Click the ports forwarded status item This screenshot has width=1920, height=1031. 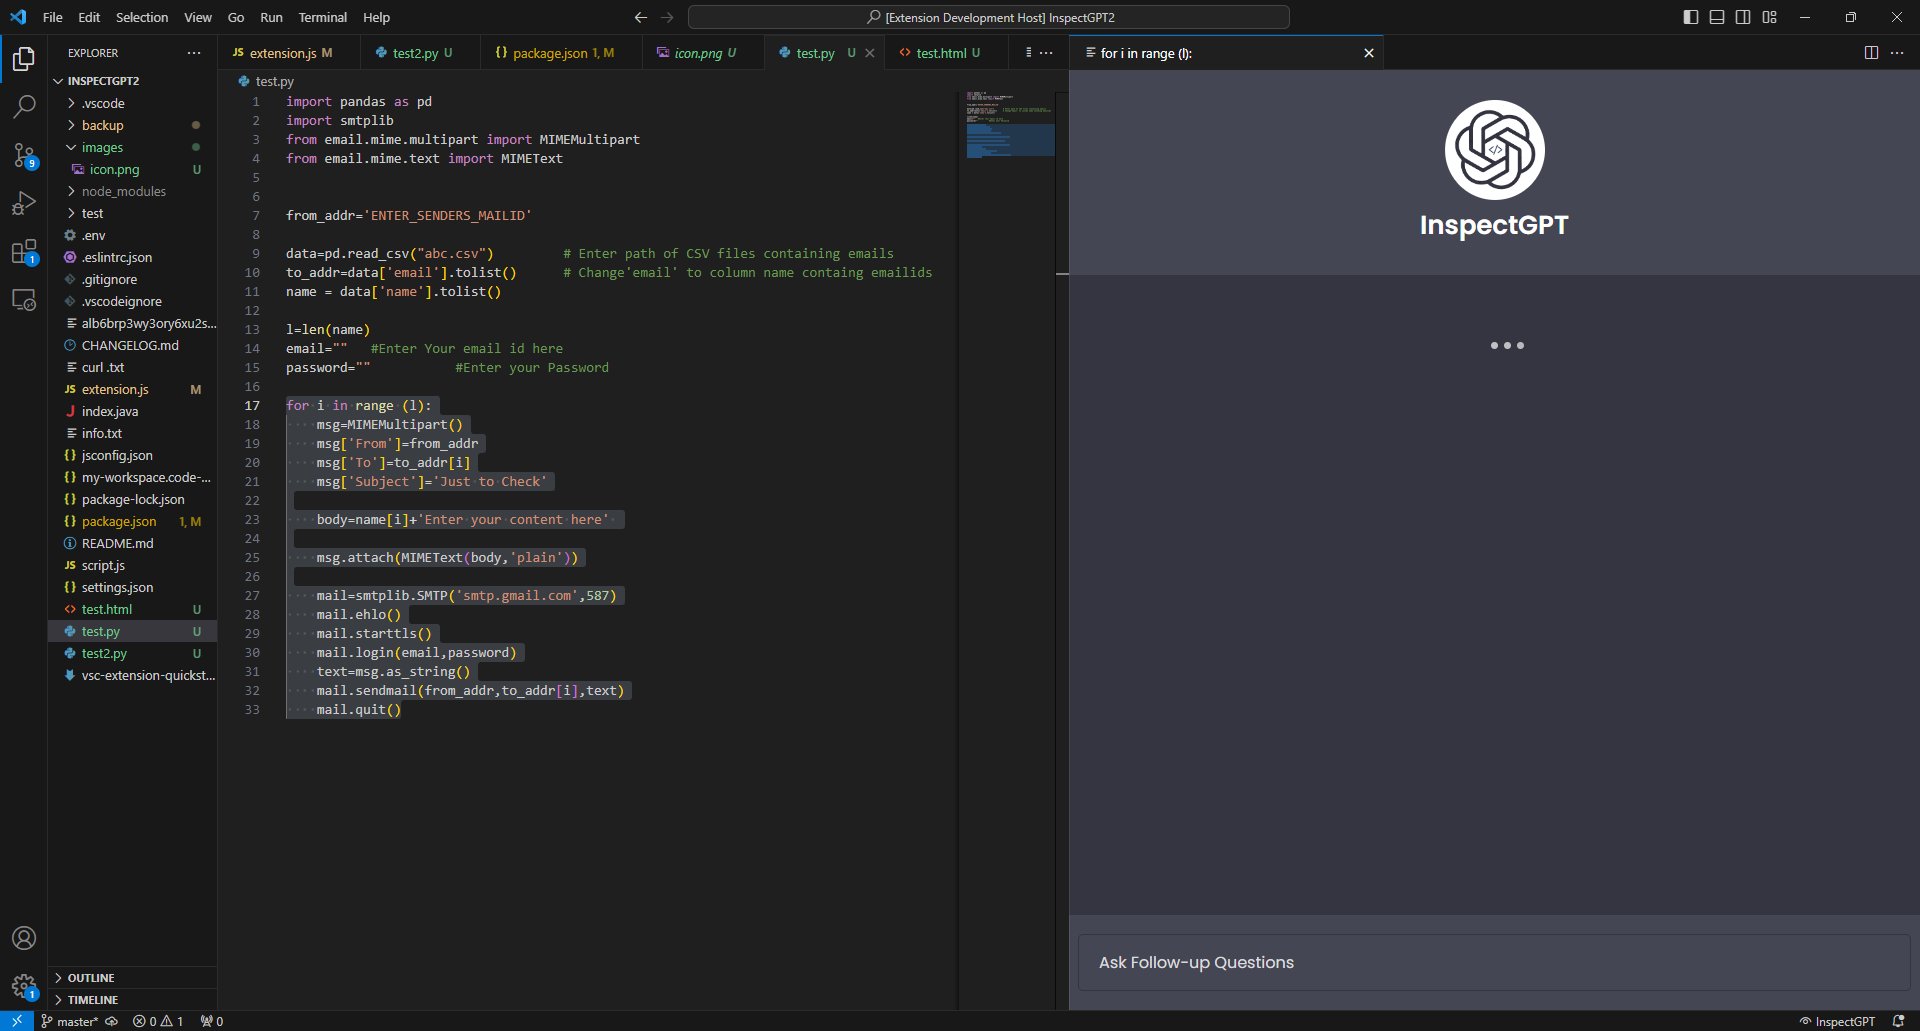click(x=212, y=1021)
